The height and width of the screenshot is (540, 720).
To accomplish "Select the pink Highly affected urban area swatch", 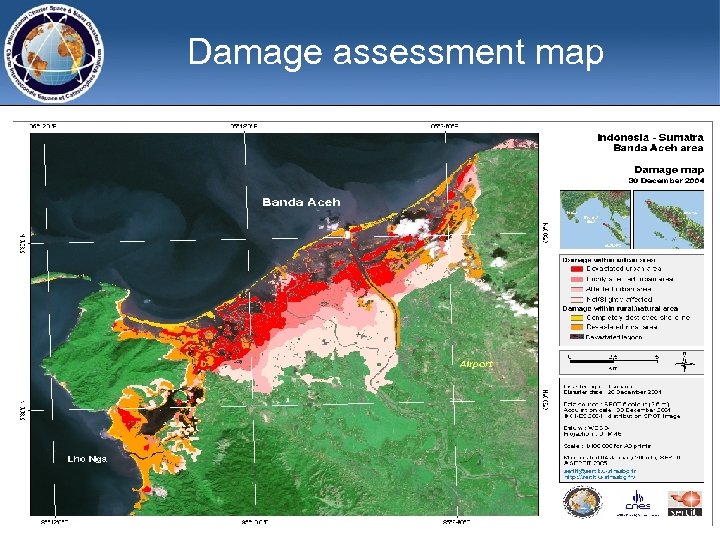I will (576, 279).
